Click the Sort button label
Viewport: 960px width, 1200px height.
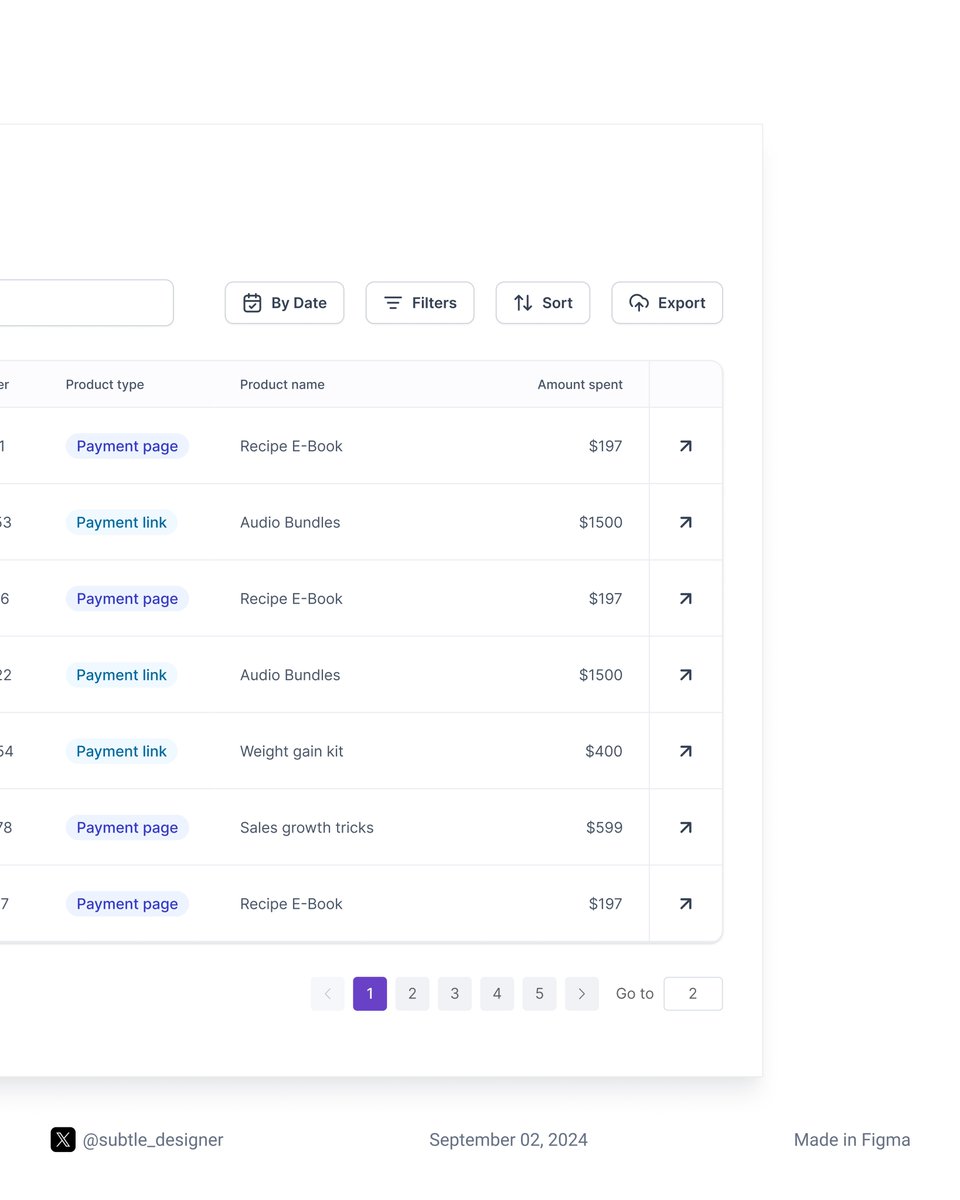[557, 303]
